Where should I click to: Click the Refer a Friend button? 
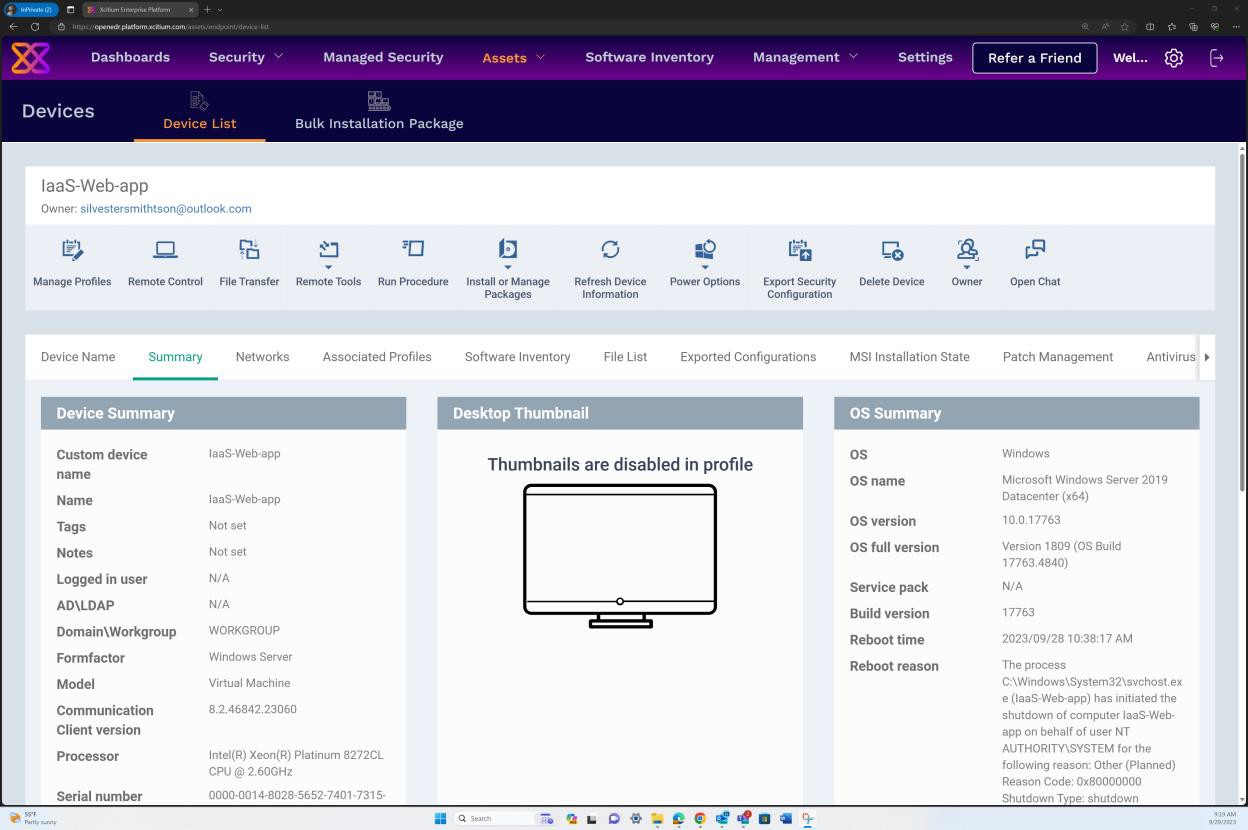tap(1034, 58)
